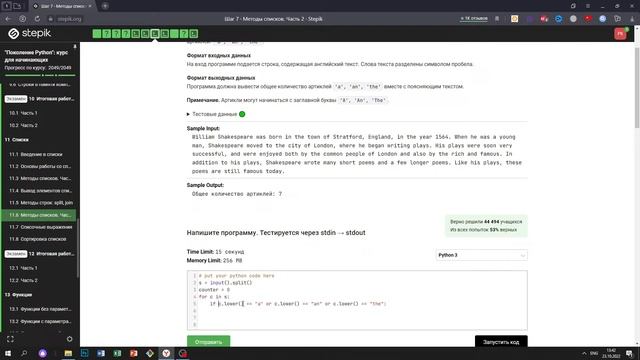Click the red extension icon in toolbar
This screenshot has height=360, width=640.
coord(588,19)
